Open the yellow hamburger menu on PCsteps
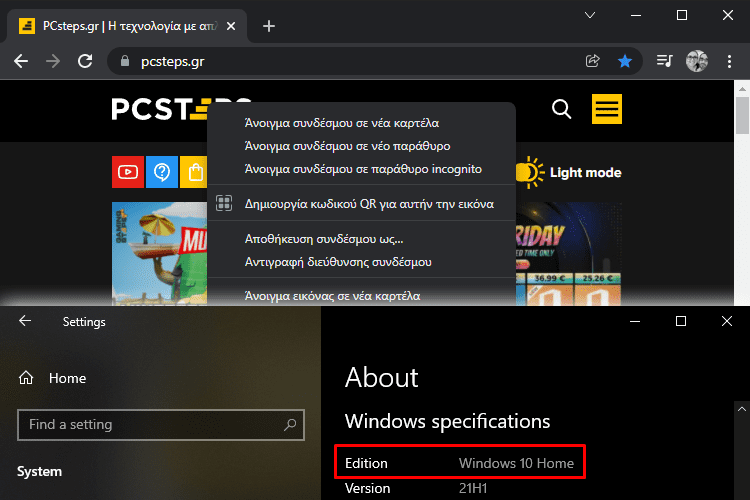This screenshot has height=500, width=750. 607,109
